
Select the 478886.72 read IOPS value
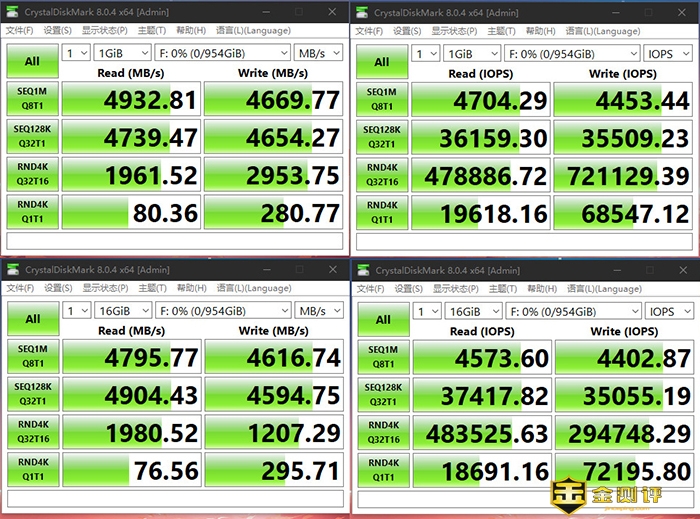(481, 175)
